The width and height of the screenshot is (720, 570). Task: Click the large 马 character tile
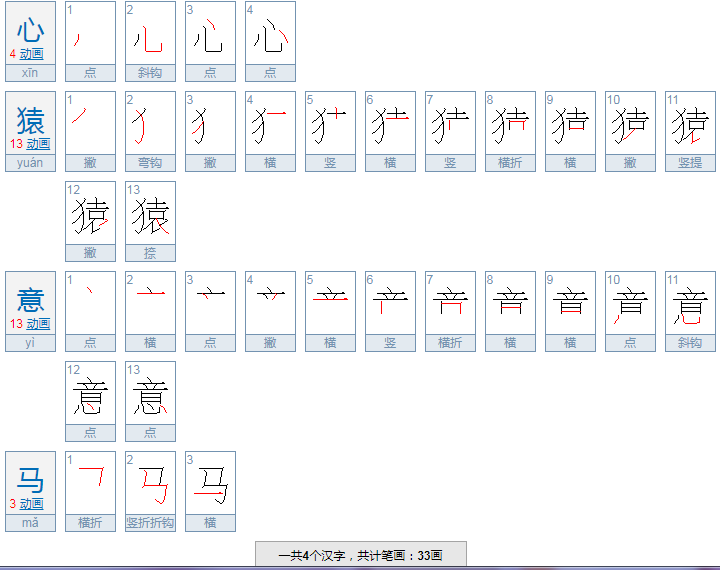coord(30,480)
